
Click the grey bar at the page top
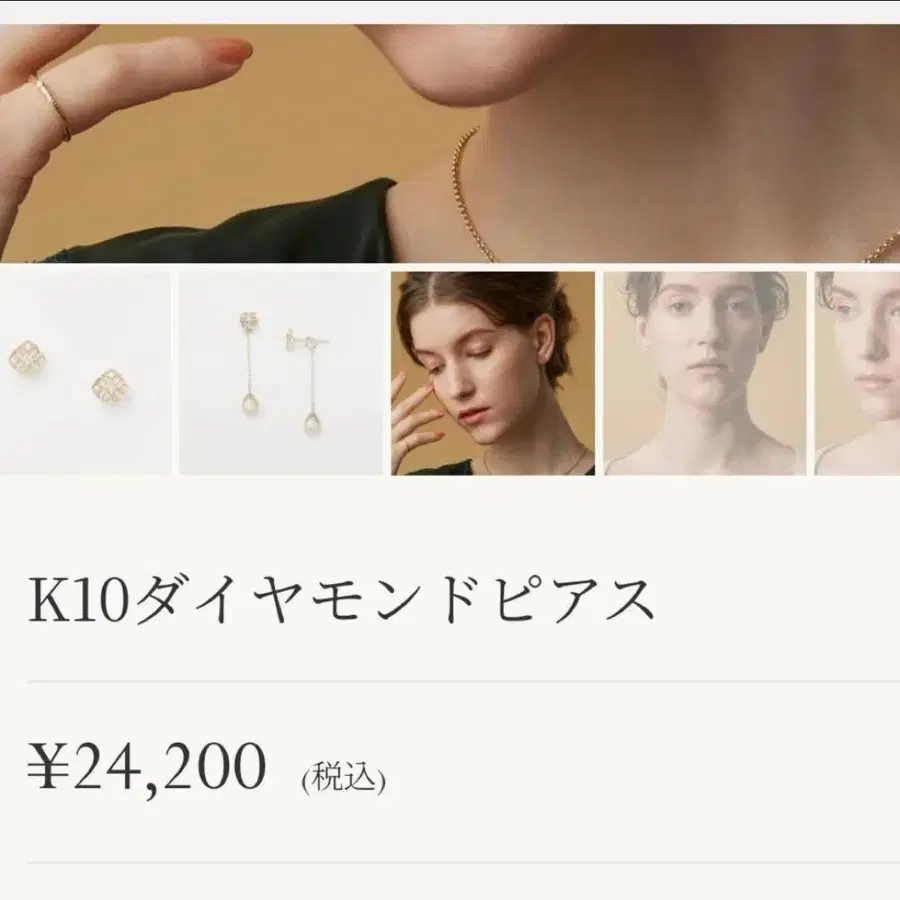pos(450,12)
